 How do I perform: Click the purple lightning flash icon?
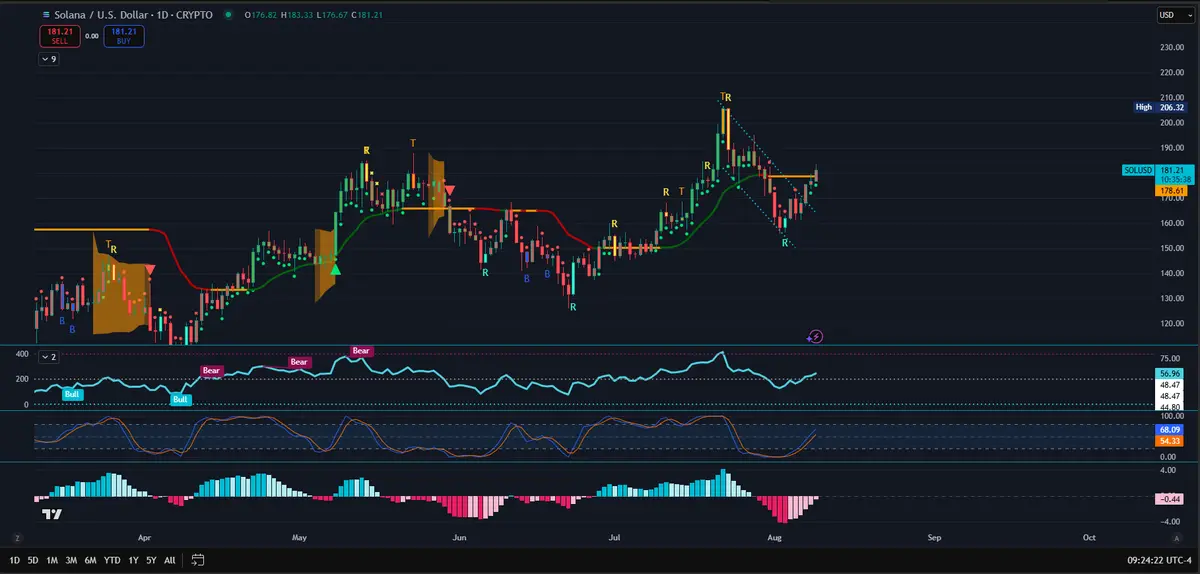coord(815,337)
